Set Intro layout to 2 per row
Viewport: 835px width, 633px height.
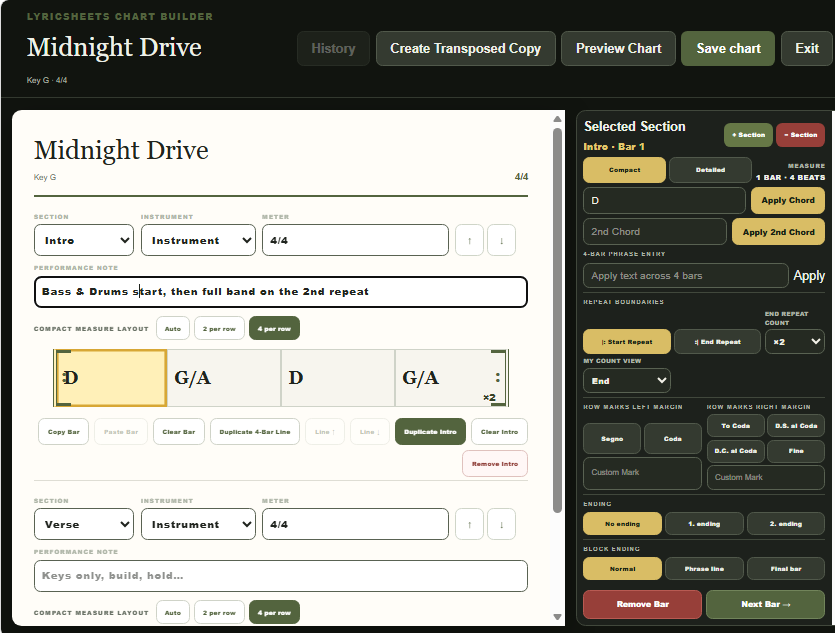pyautogui.click(x=219, y=328)
